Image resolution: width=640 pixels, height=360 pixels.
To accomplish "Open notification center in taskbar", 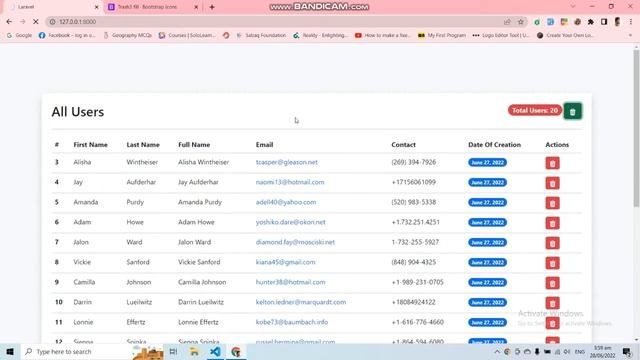I will (627, 351).
